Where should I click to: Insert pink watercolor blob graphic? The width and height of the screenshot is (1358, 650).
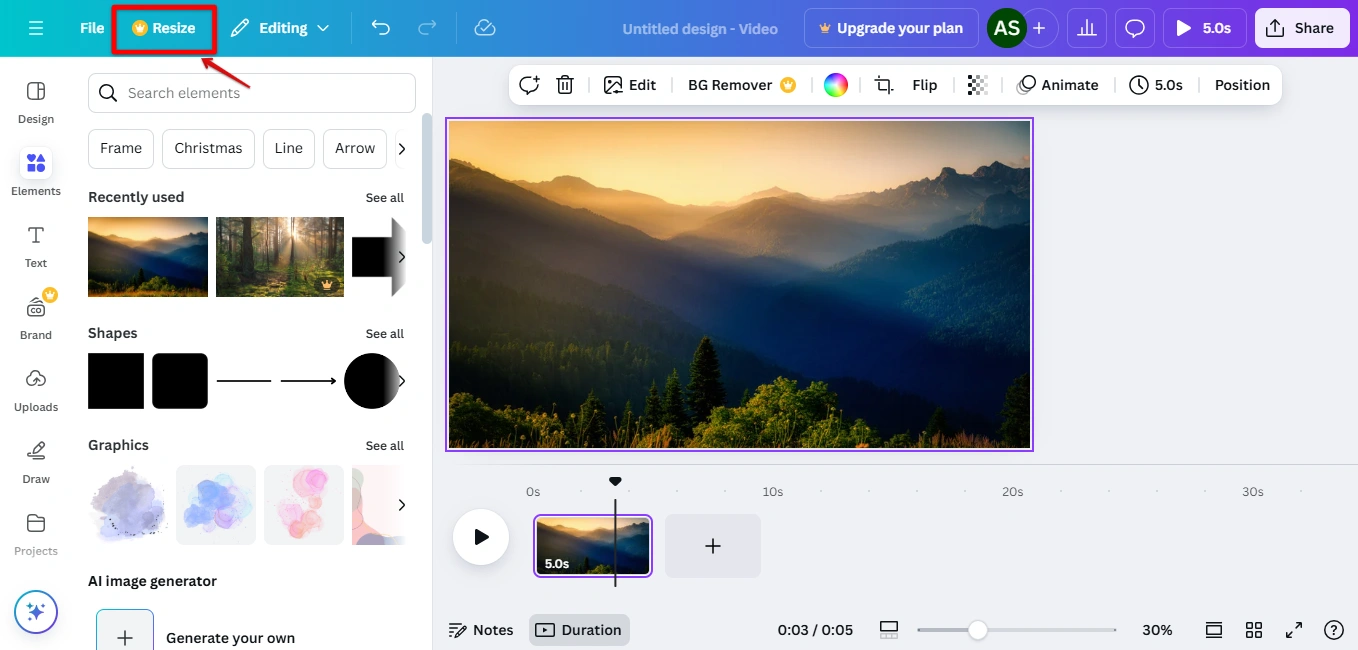click(x=304, y=505)
